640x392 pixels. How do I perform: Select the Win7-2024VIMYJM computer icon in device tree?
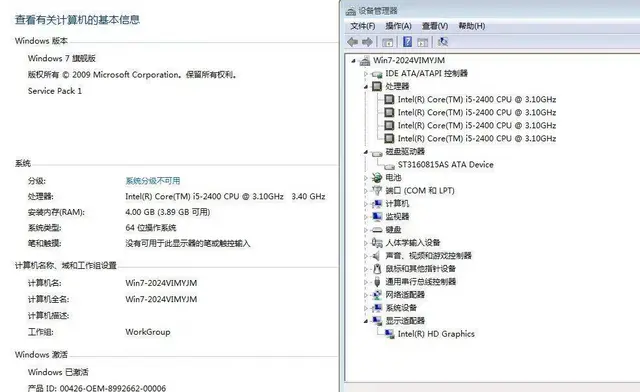coord(364,61)
